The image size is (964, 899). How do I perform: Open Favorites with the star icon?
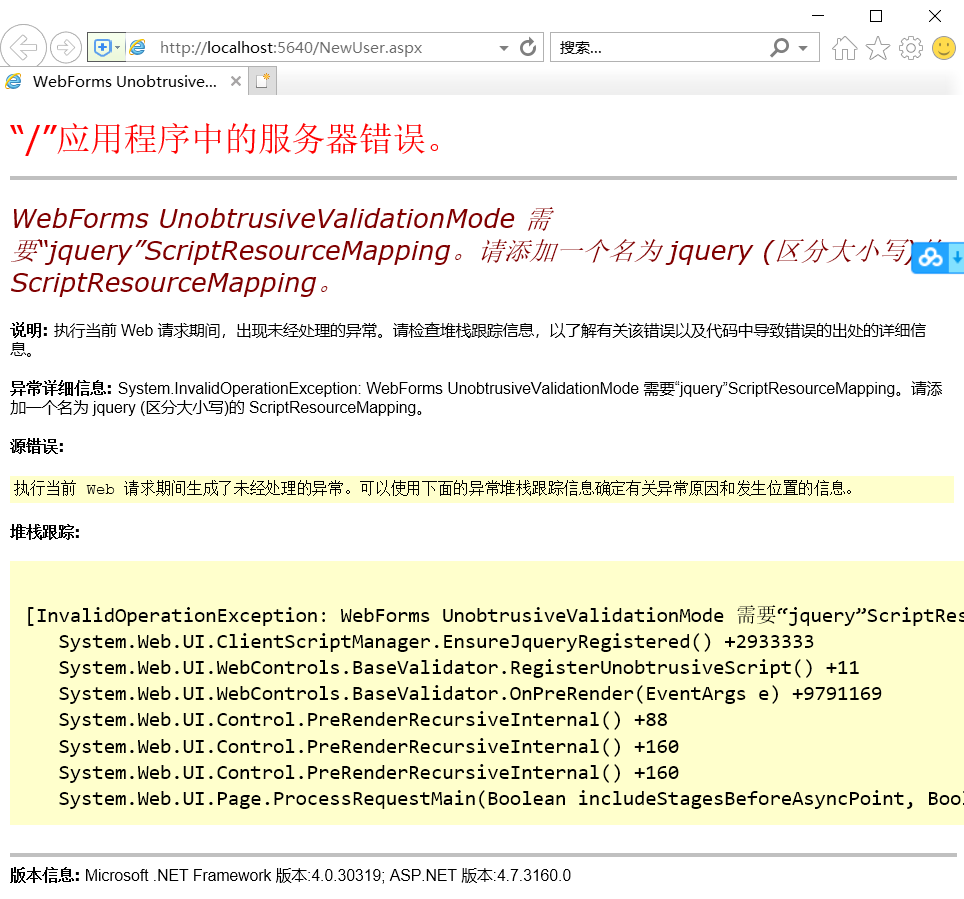pyautogui.click(x=878, y=47)
